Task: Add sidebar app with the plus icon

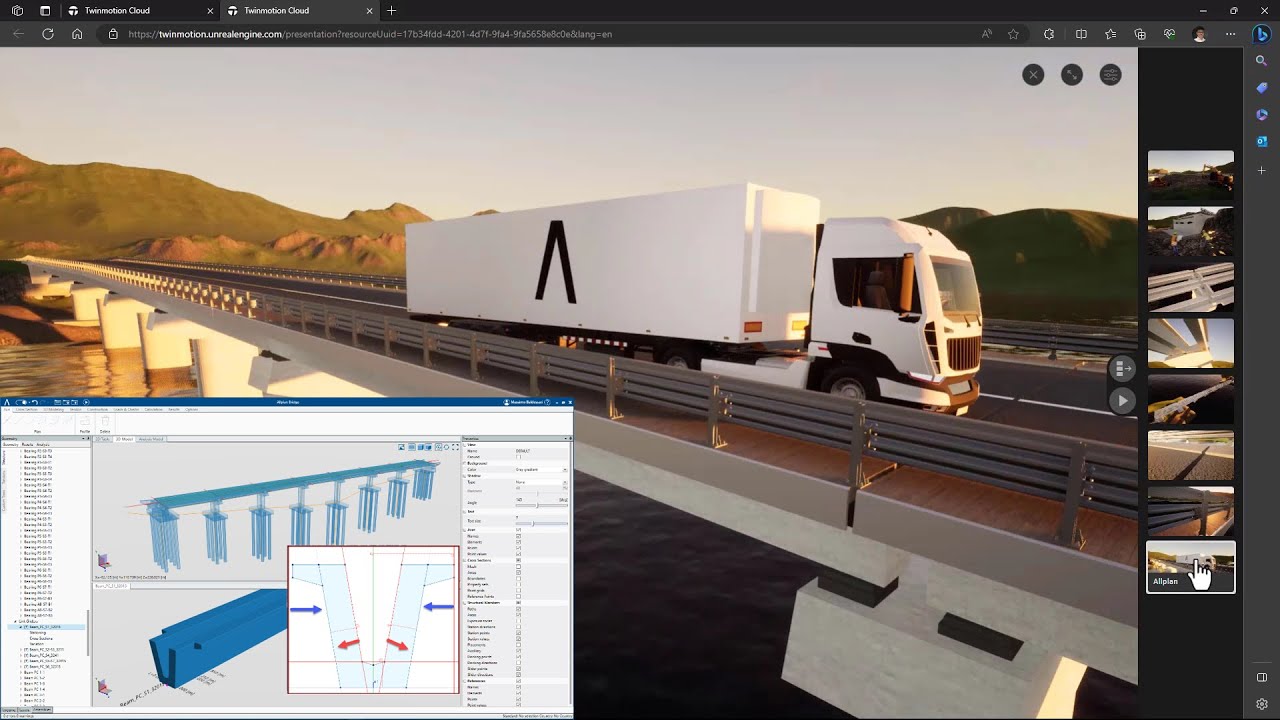Action: pyautogui.click(x=1261, y=170)
